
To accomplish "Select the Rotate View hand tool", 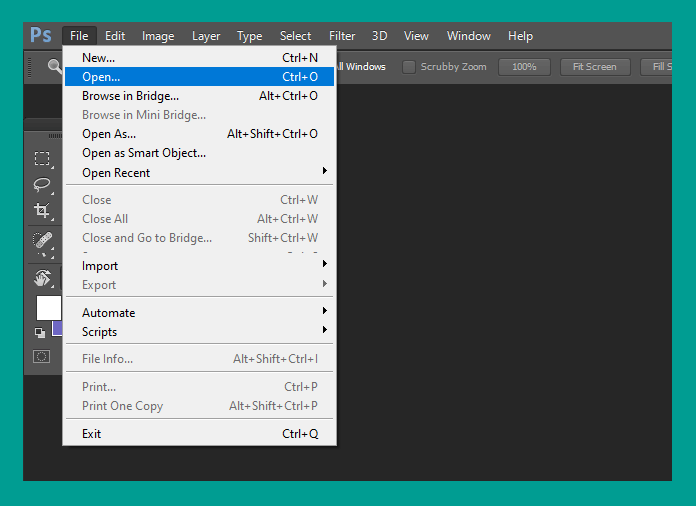I will (x=43, y=278).
